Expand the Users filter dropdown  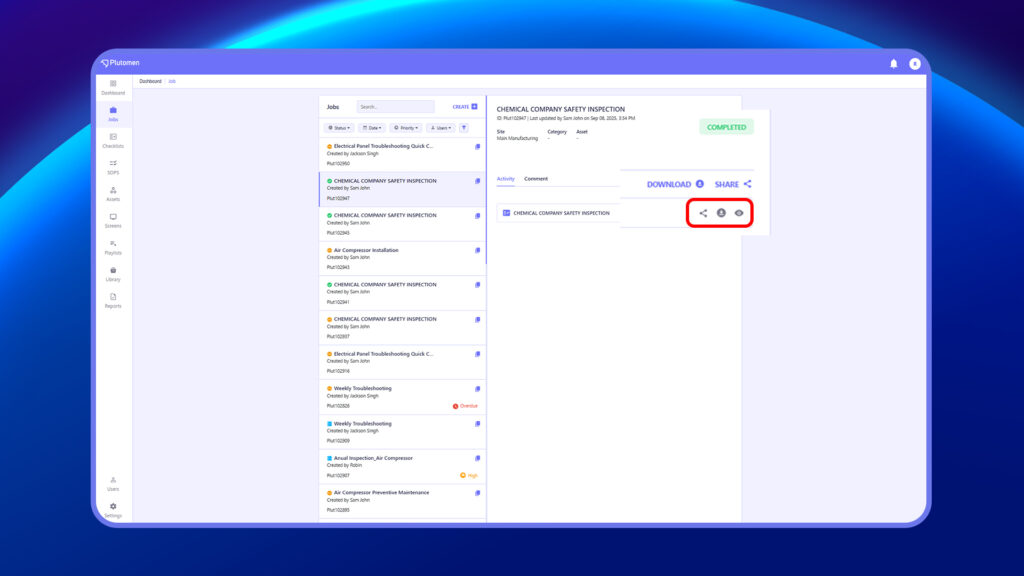441,128
